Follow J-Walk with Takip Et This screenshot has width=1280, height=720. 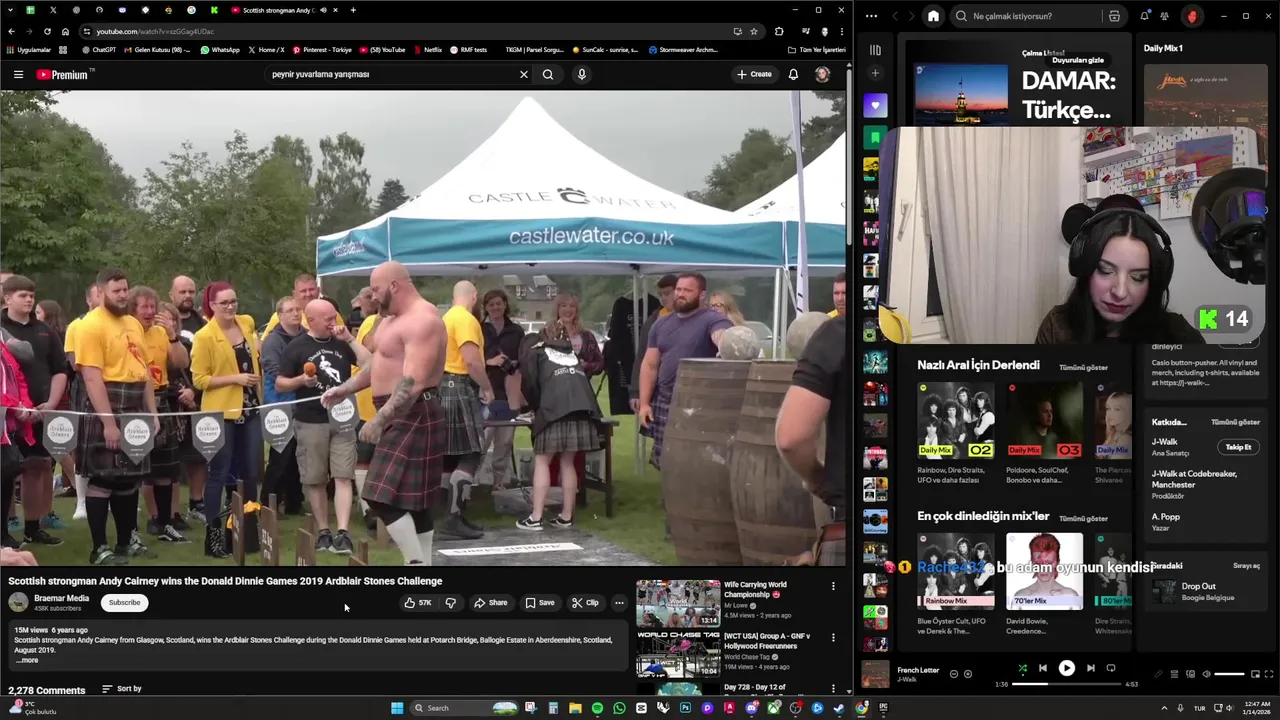click(x=1238, y=447)
